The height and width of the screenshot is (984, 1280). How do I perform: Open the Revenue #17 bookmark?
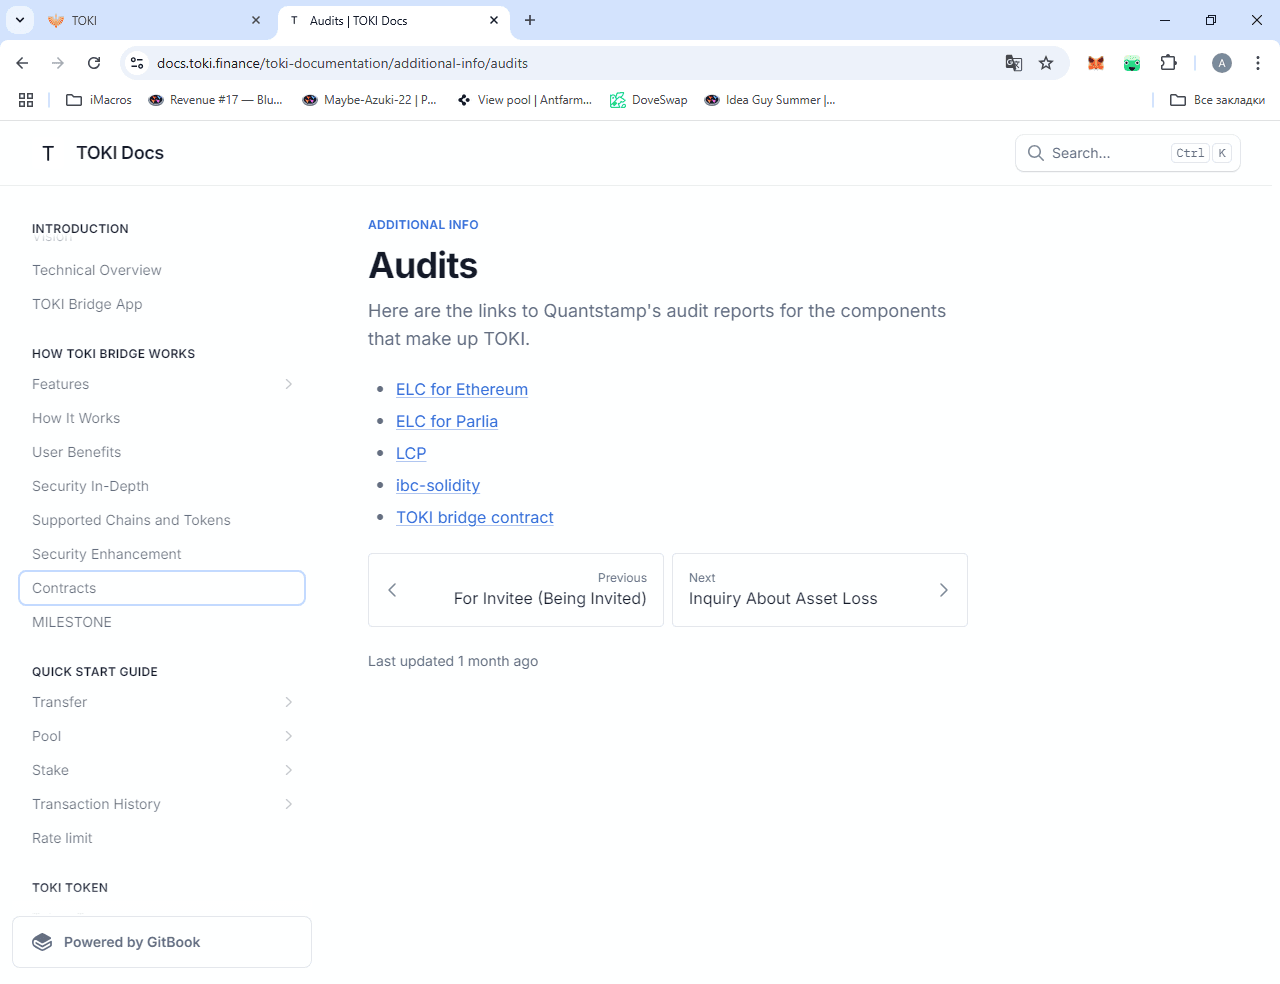click(x=215, y=100)
